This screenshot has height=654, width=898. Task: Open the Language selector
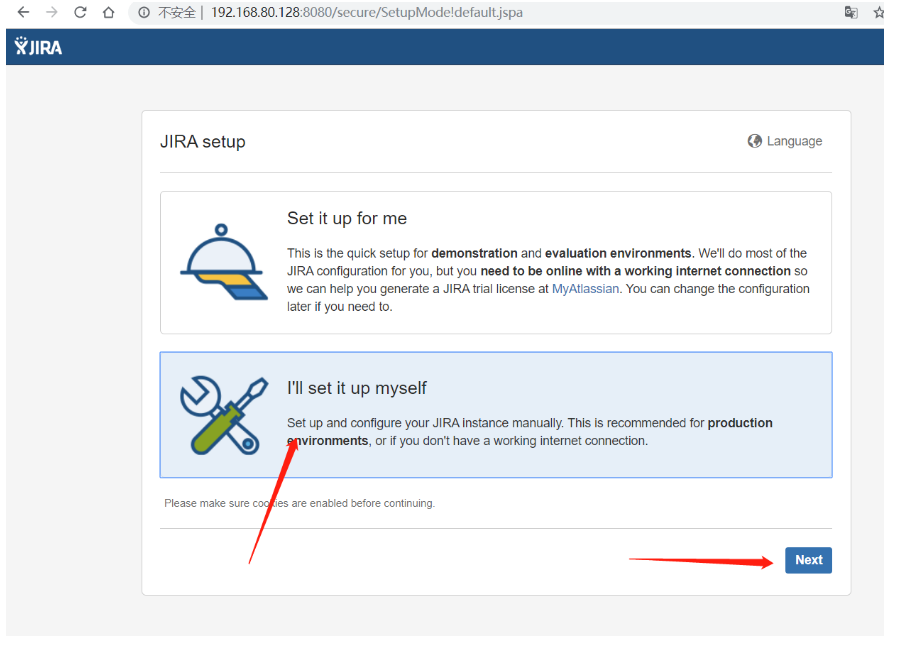pos(785,141)
